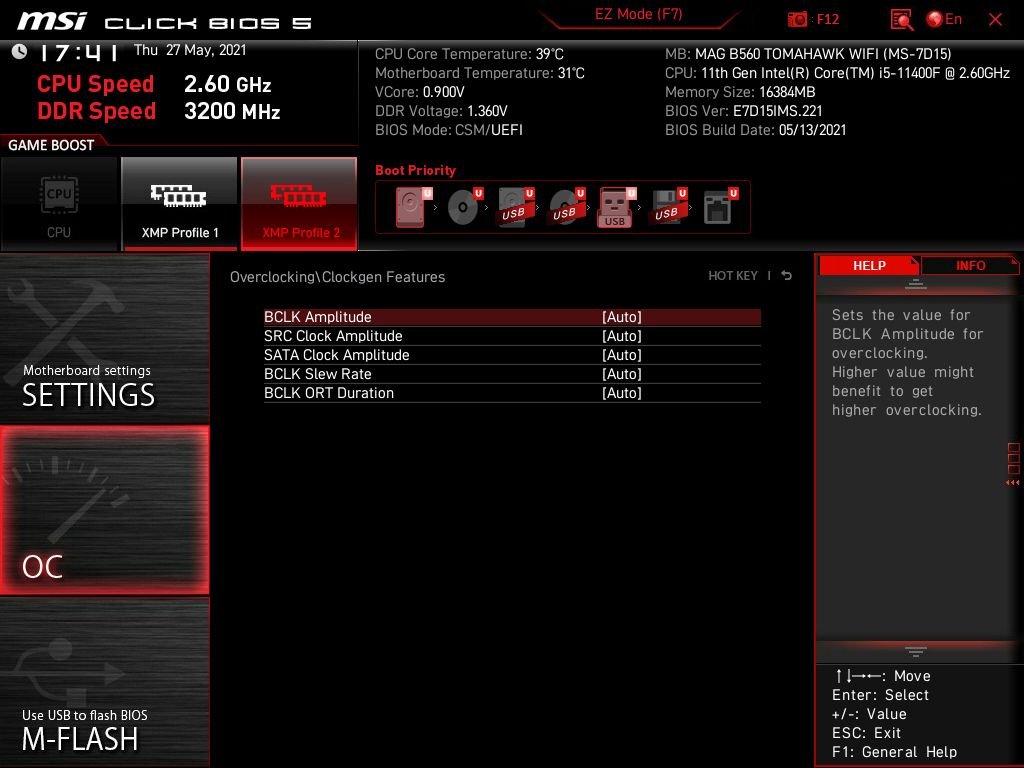Viewport: 1024px width, 768px height.
Task: Open the BCLK ORT Duration [Auto] dropdown
Action: [x=622, y=392]
